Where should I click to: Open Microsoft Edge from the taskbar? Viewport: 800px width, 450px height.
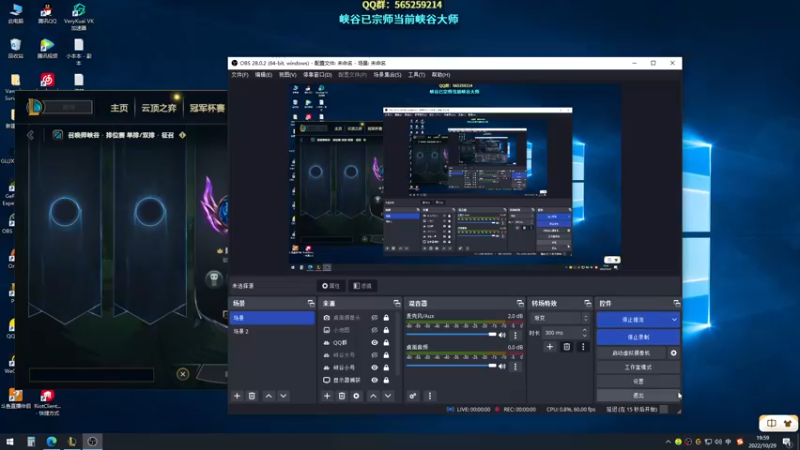click(52, 442)
